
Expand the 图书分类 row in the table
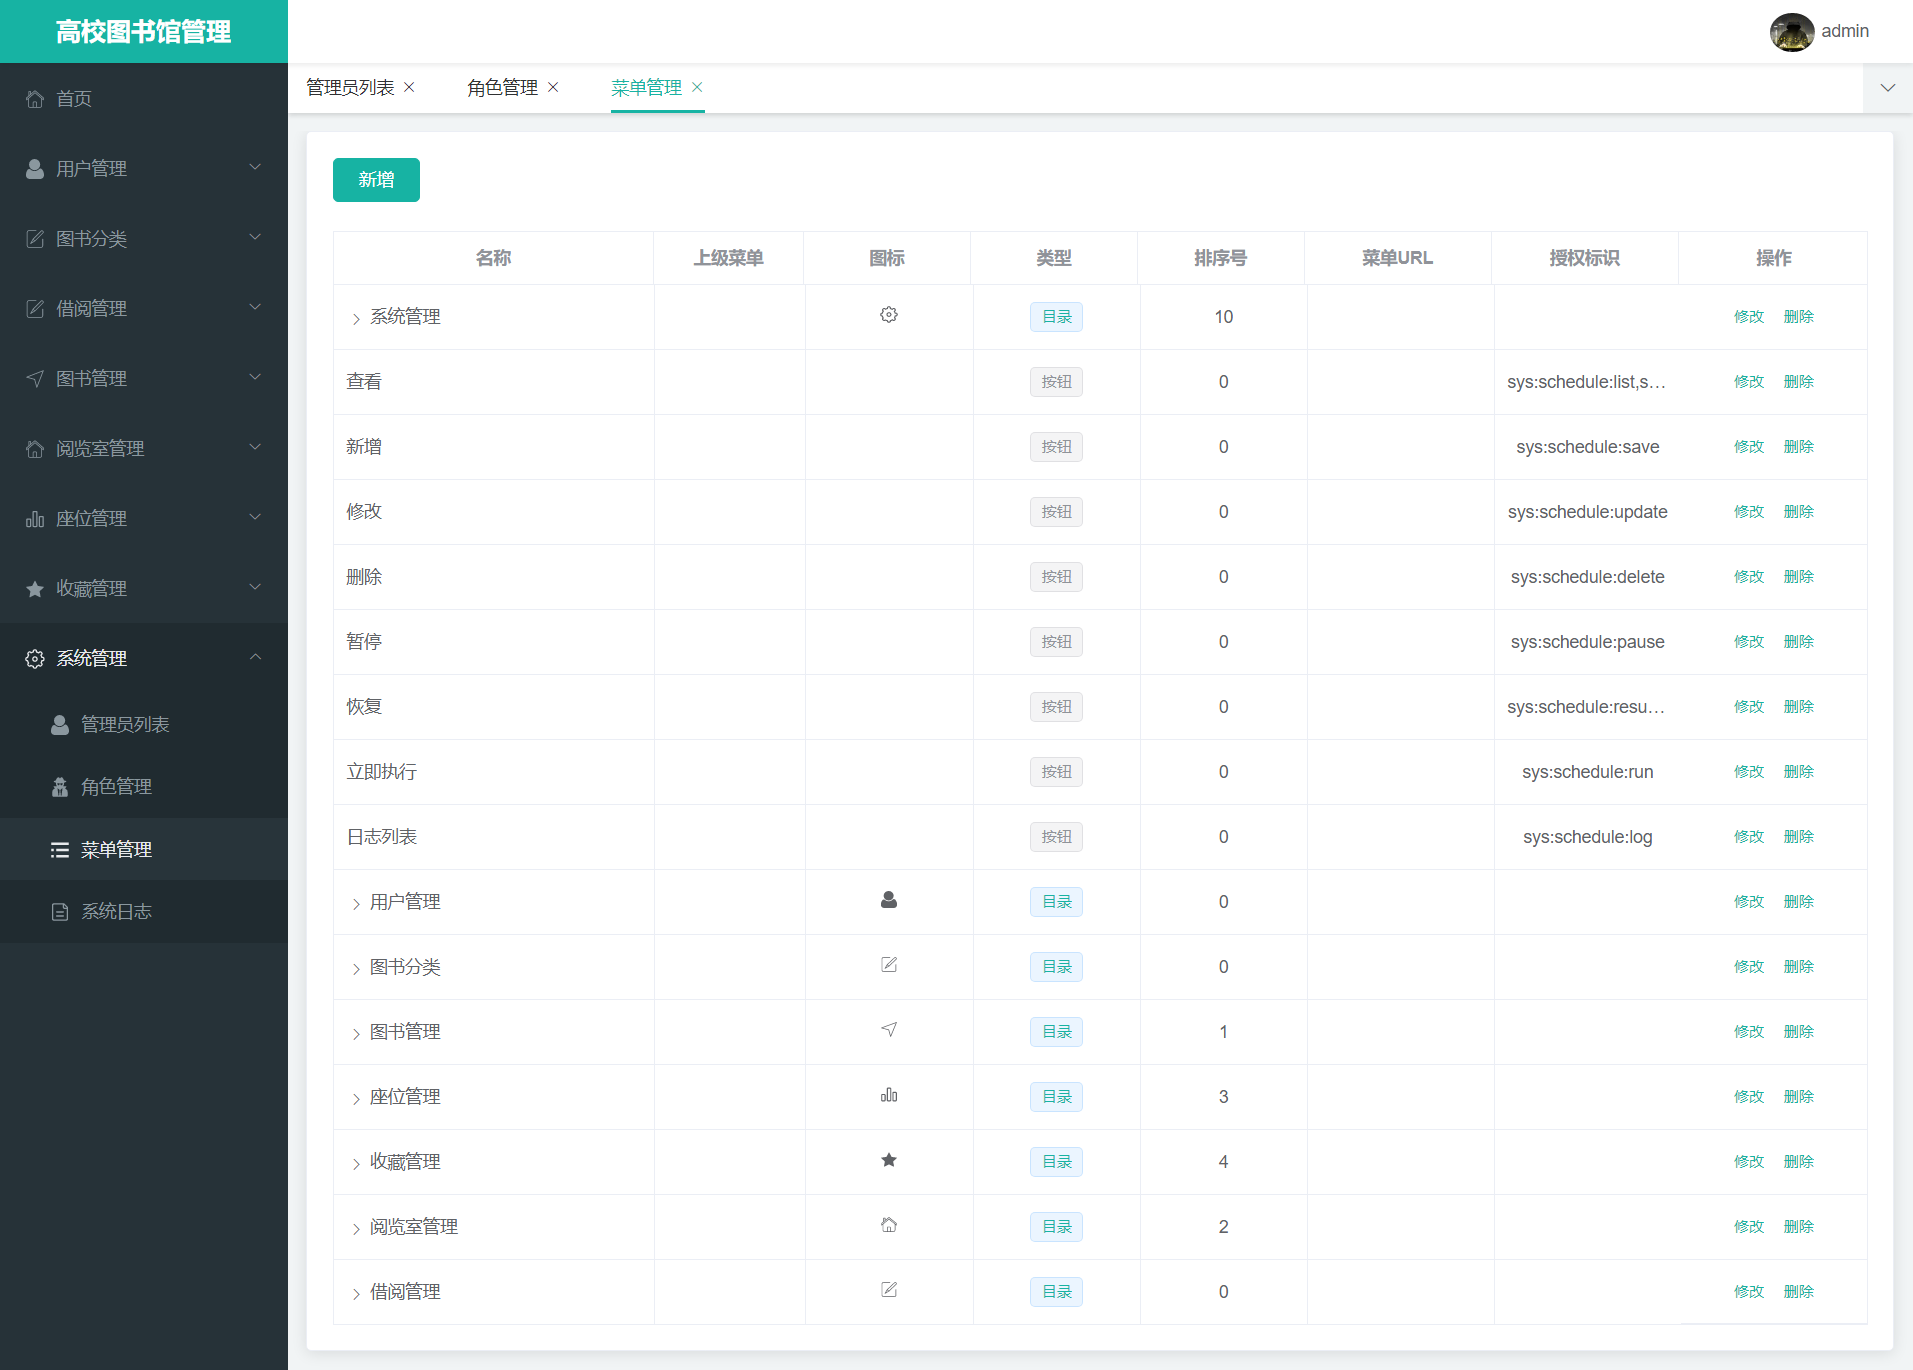pos(356,969)
